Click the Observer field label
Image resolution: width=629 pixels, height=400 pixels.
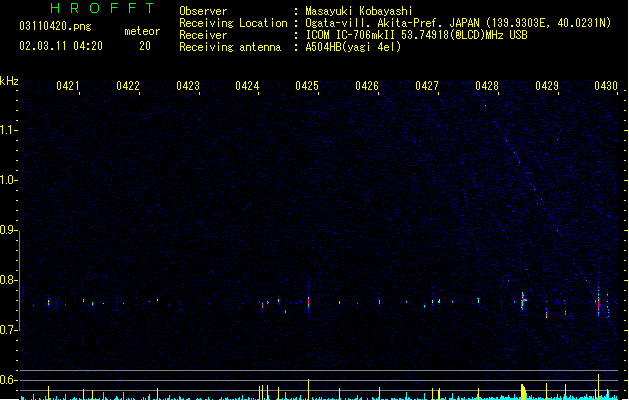click(x=203, y=11)
